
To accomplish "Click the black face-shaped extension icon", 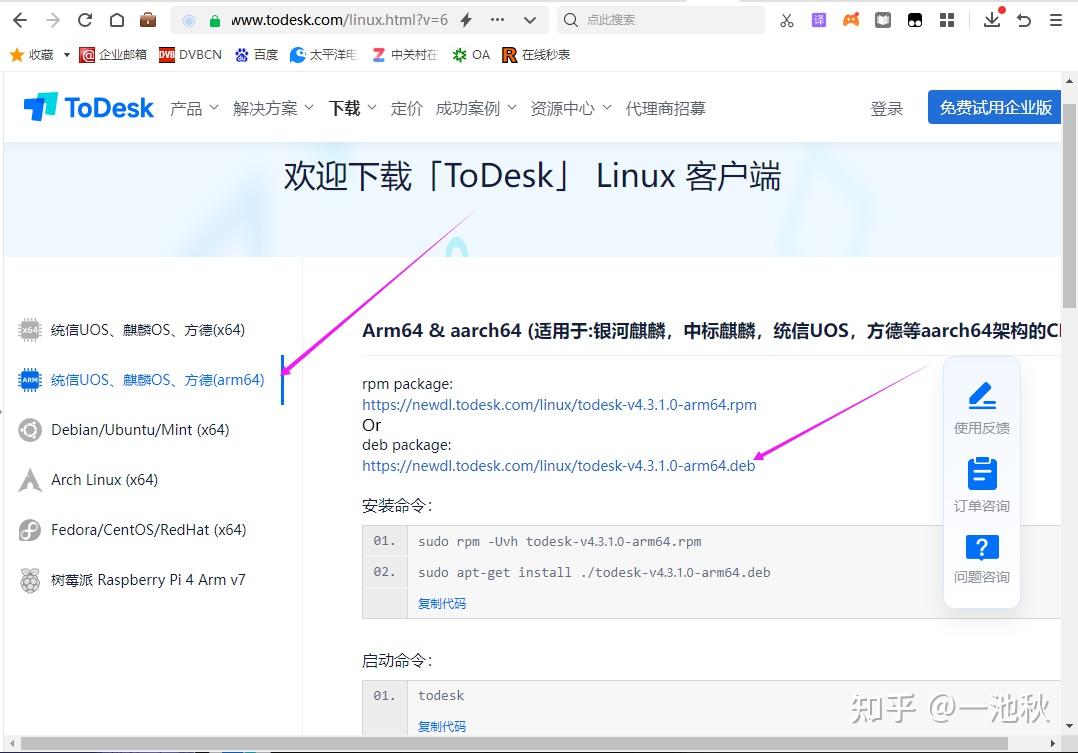I will [x=915, y=20].
